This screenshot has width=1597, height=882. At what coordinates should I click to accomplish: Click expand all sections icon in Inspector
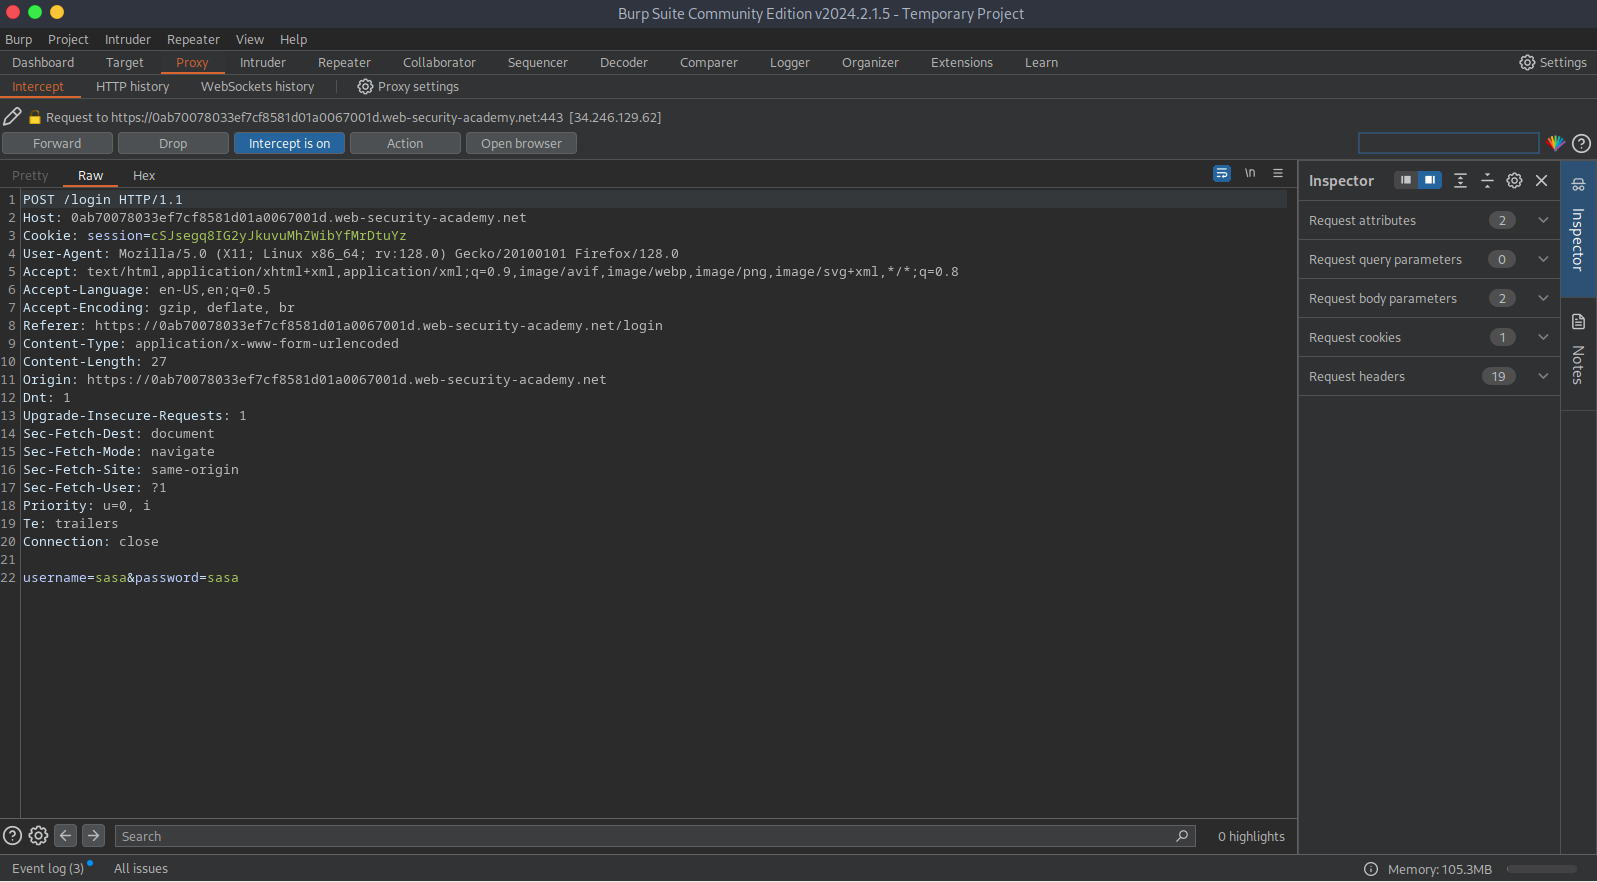click(x=1460, y=181)
